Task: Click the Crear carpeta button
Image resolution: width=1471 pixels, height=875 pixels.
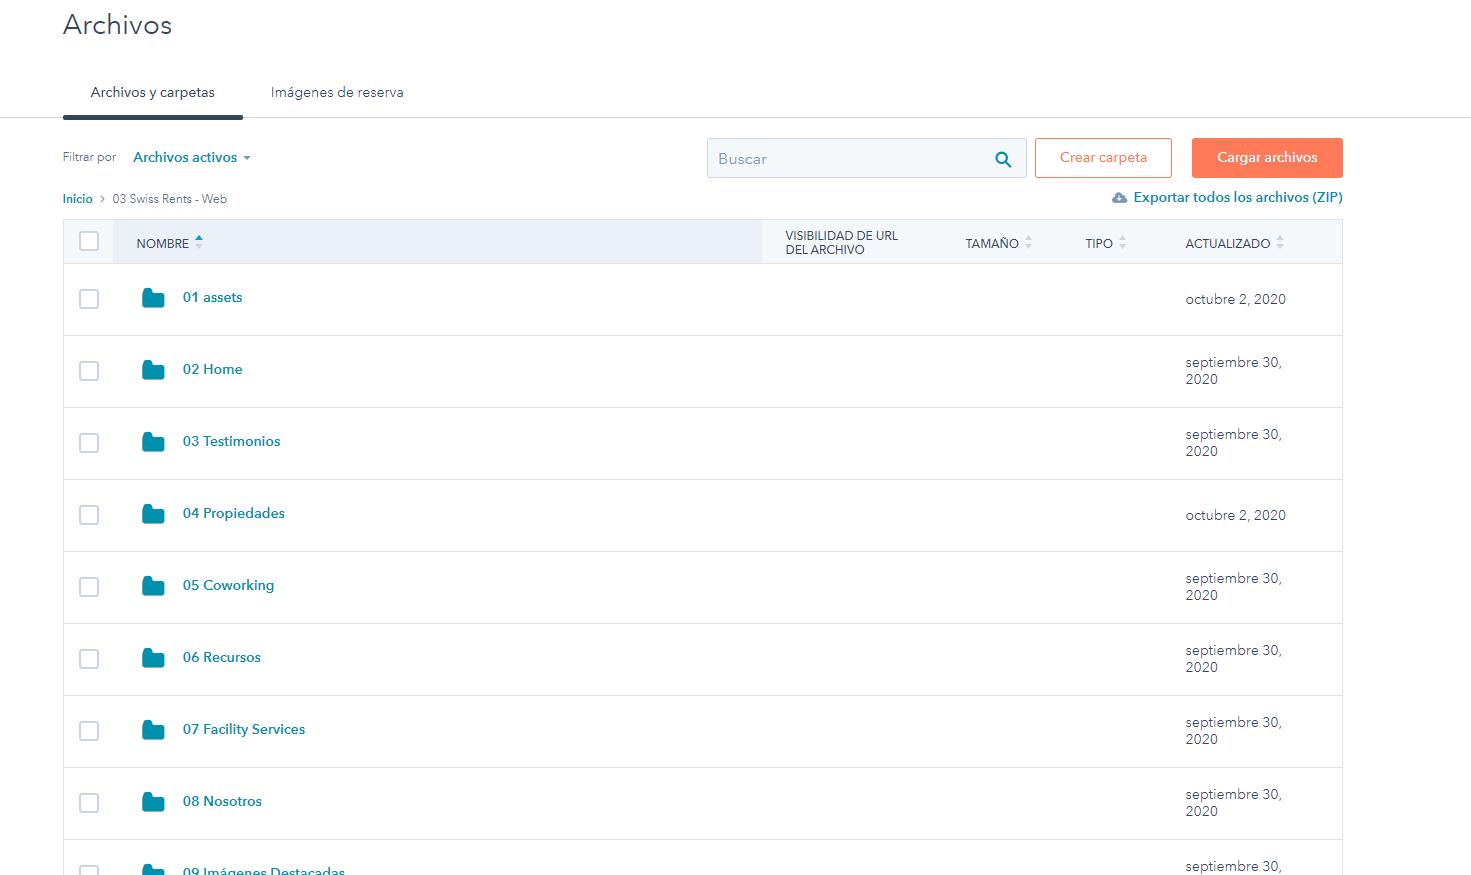Action: coord(1103,158)
